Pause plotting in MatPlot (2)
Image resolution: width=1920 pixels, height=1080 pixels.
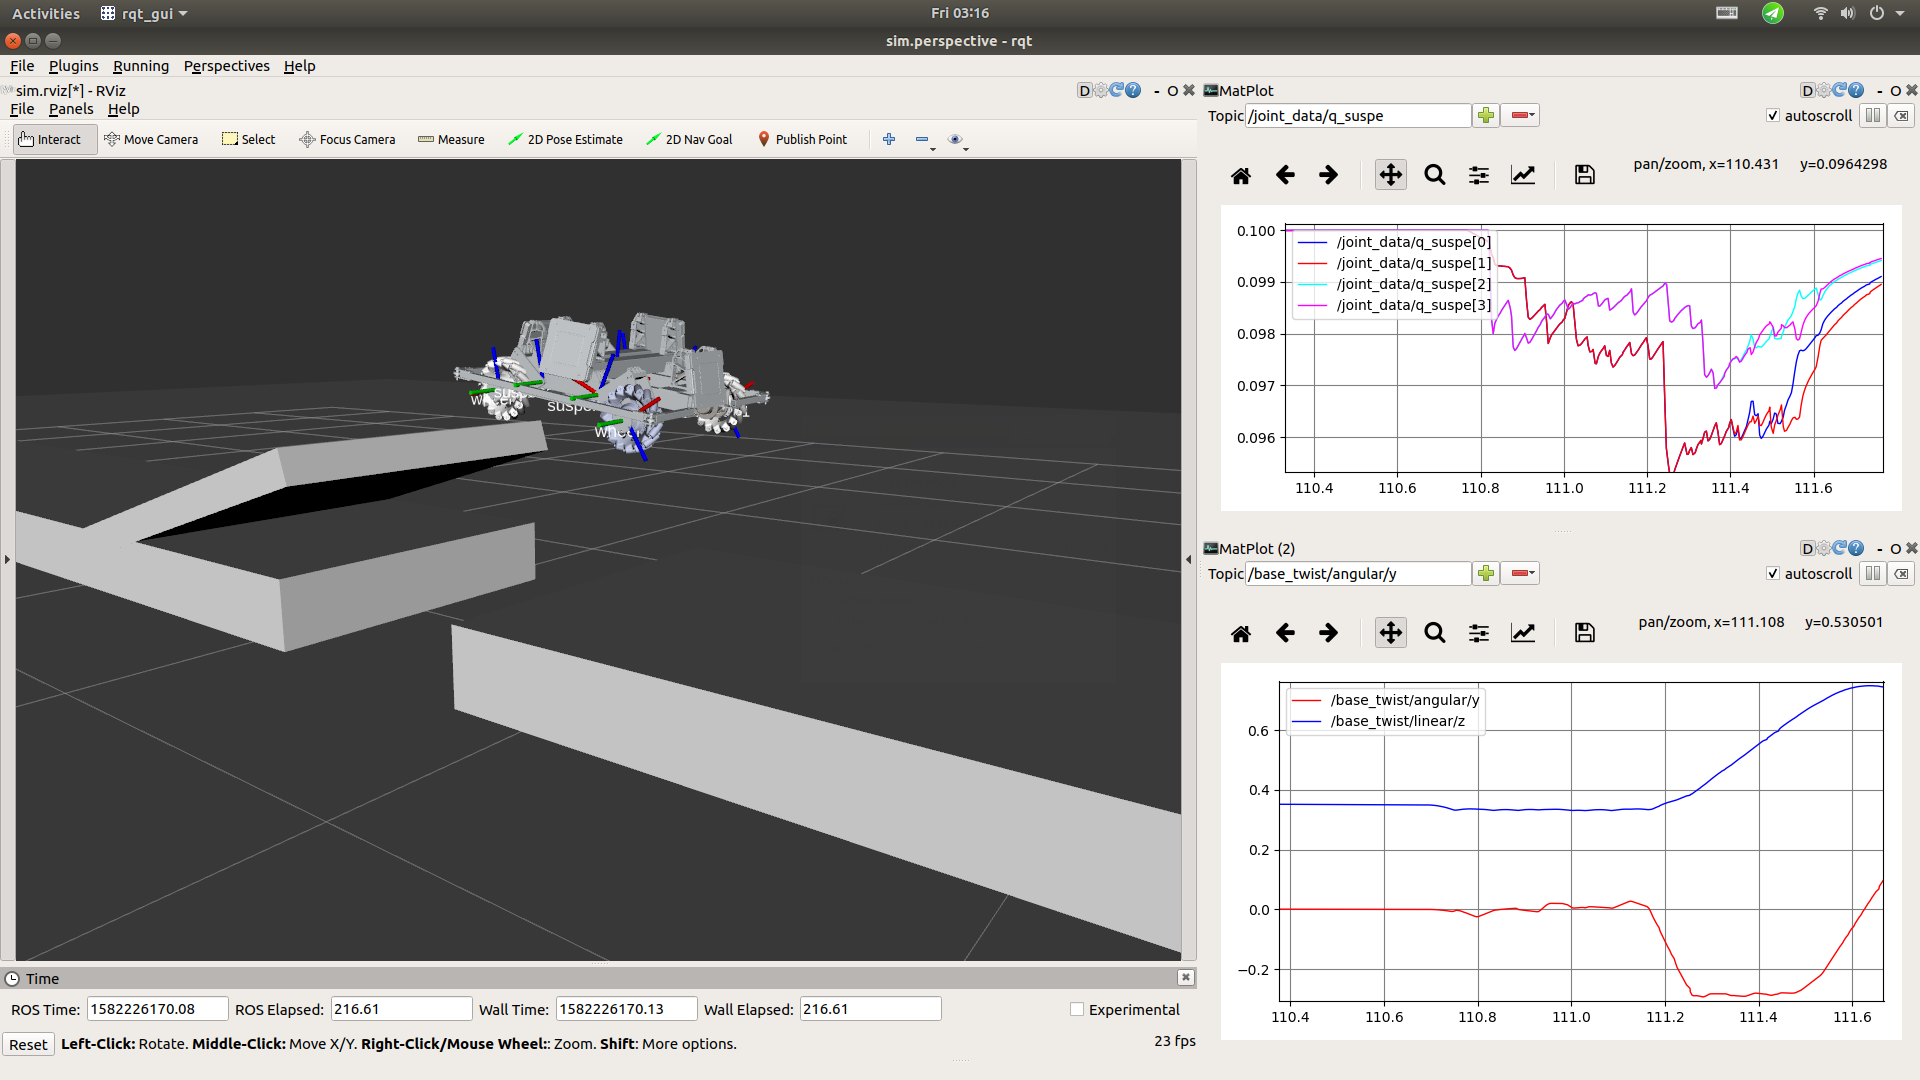[1873, 574]
